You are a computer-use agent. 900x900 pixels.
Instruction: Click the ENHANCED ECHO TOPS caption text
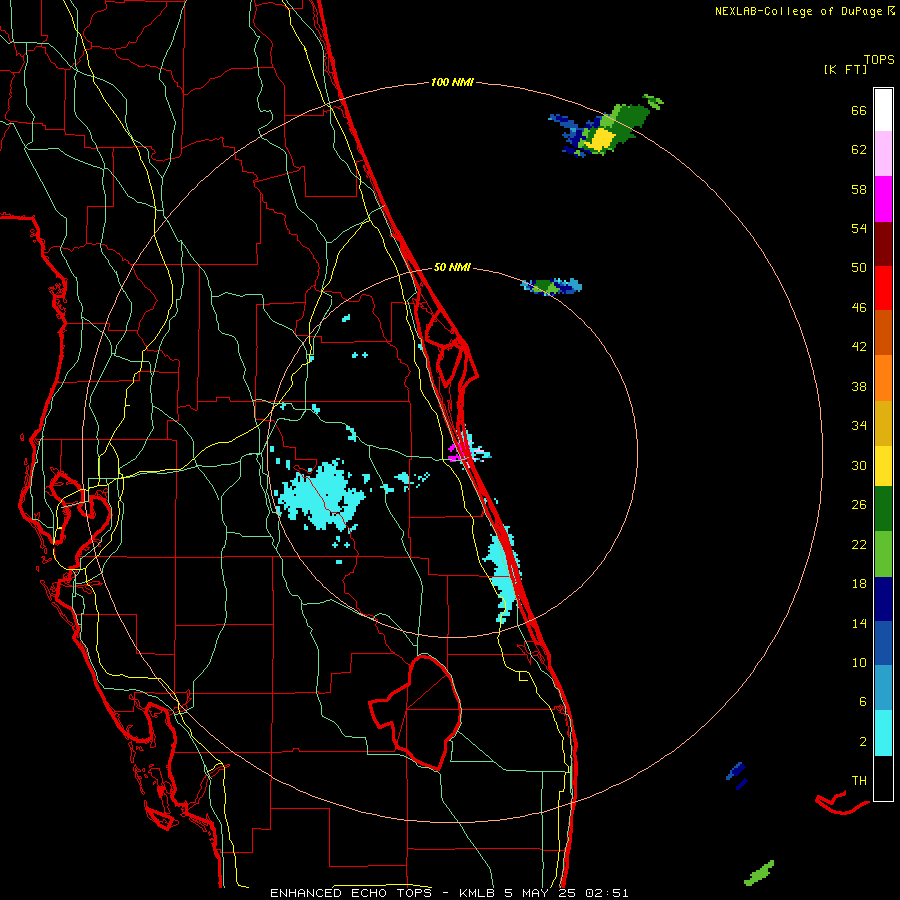coord(351,893)
